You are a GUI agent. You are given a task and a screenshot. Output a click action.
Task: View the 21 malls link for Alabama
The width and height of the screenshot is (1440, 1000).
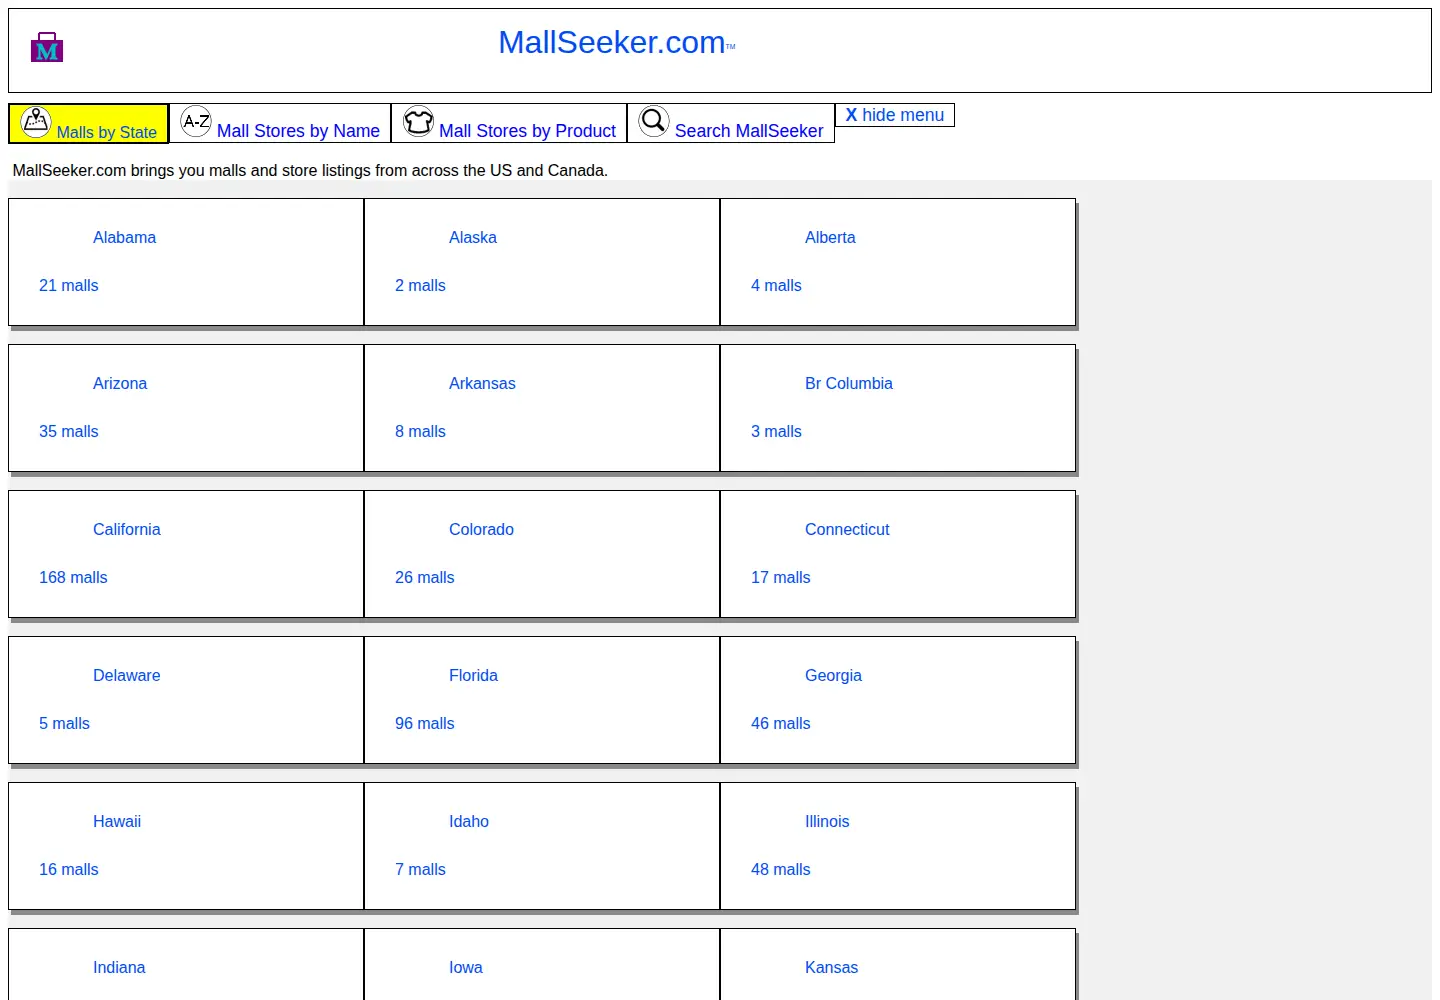pyautogui.click(x=69, y=285)
